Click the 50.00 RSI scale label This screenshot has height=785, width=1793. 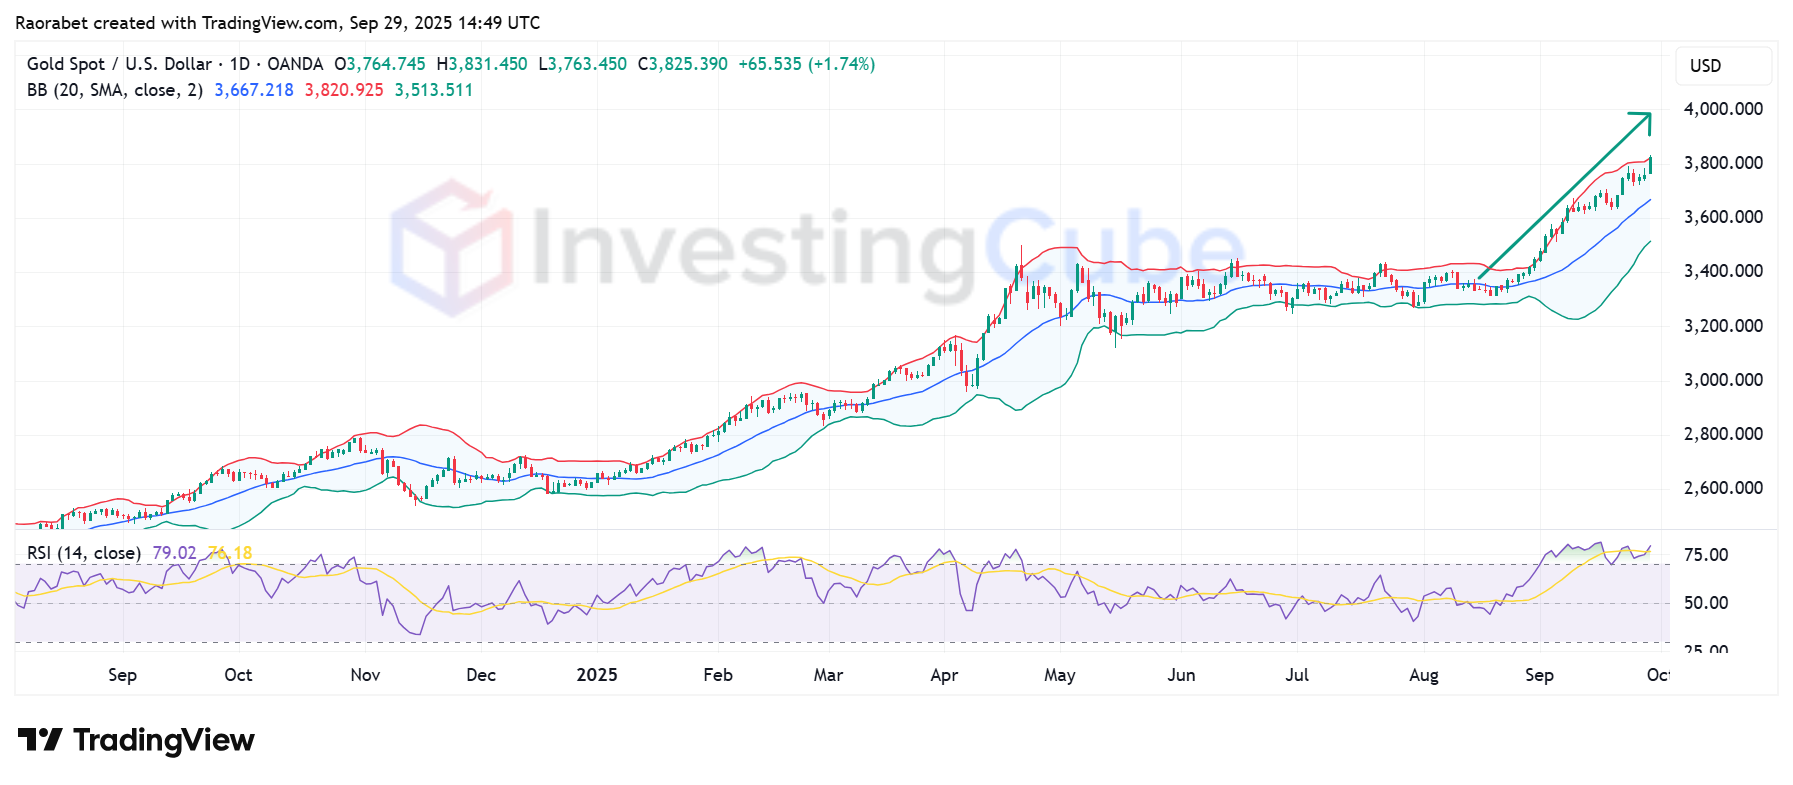1706,603
